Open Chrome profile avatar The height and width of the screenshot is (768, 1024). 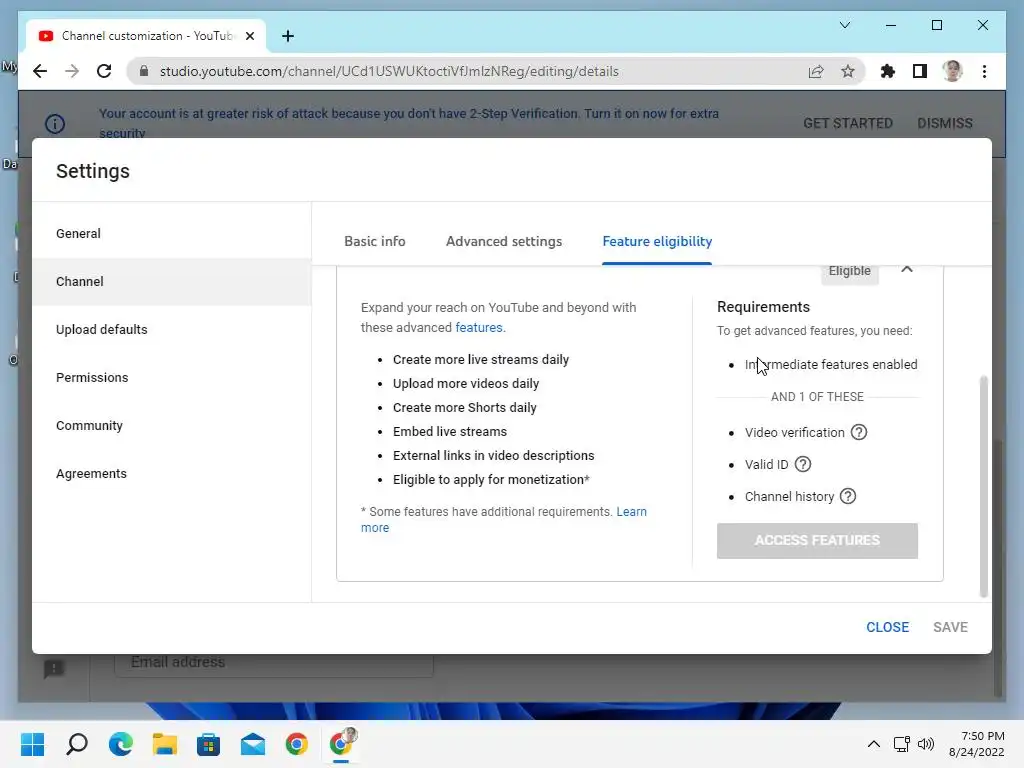click(952, 71)
